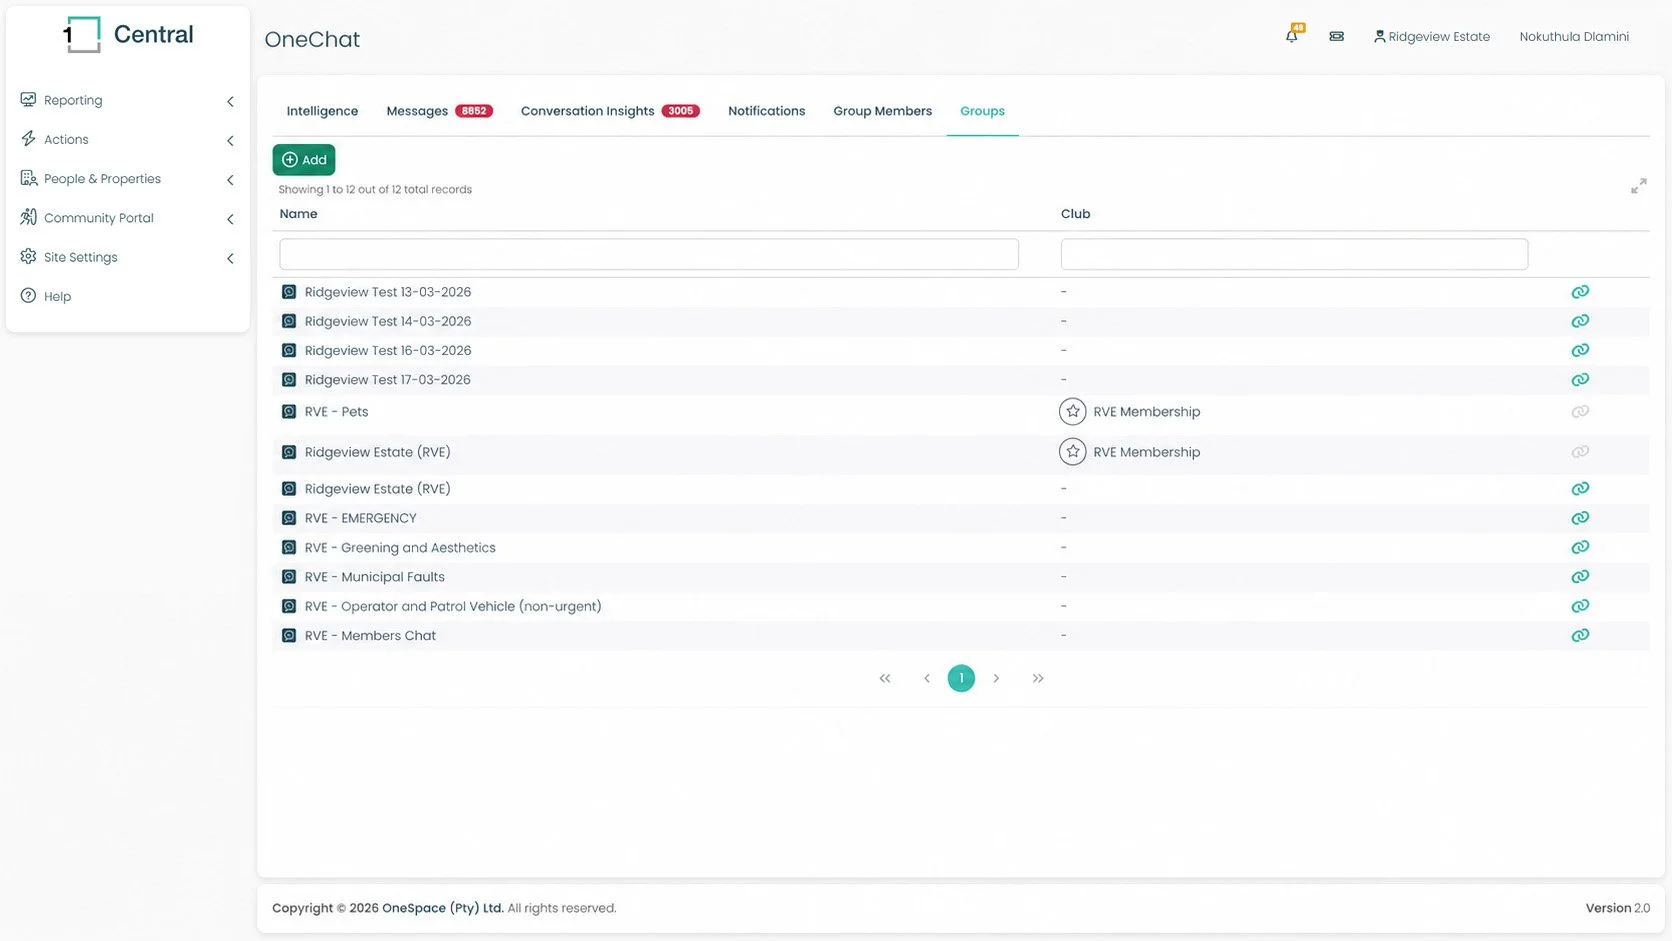
Task: Click the link icon for RVE - Municipal Faults
Action: tap(1580, 577)
